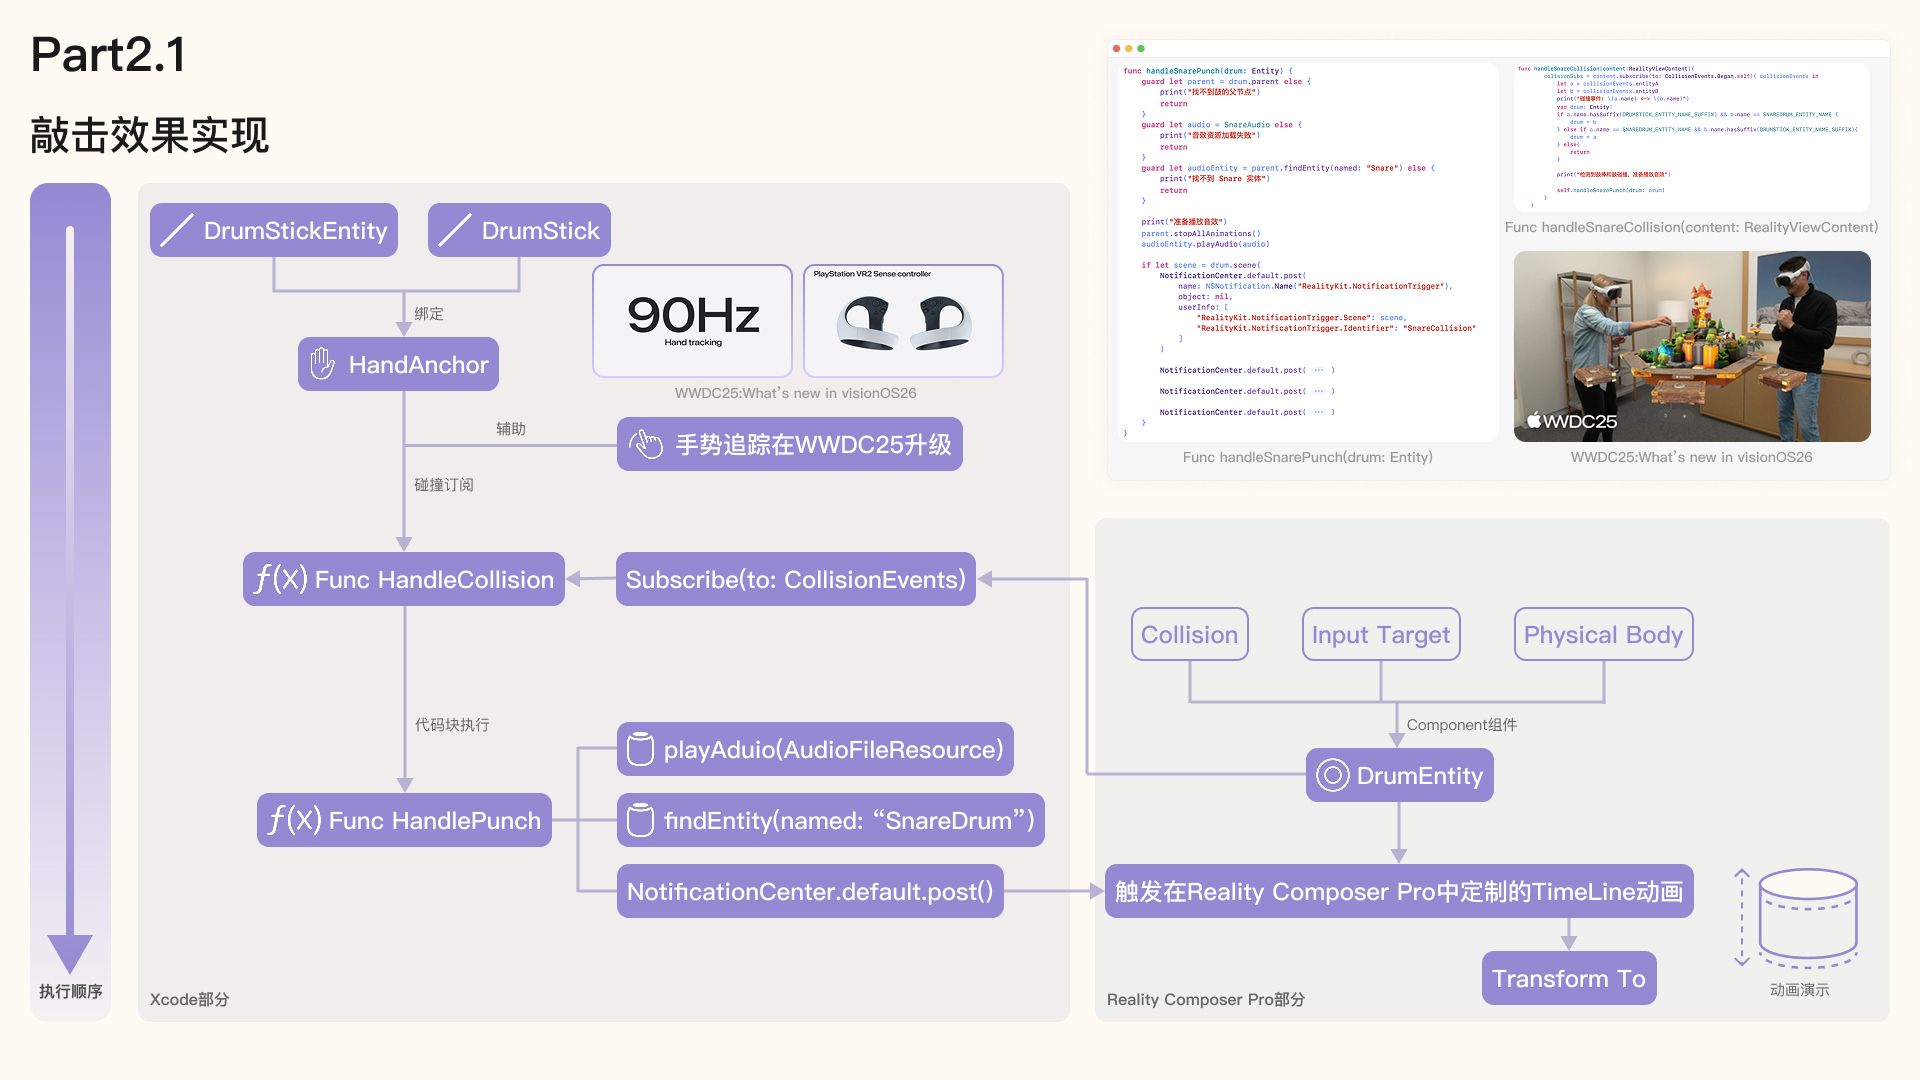Select the Physical Body component box
This screenshot has height=1080, width=1920.
1603,634
